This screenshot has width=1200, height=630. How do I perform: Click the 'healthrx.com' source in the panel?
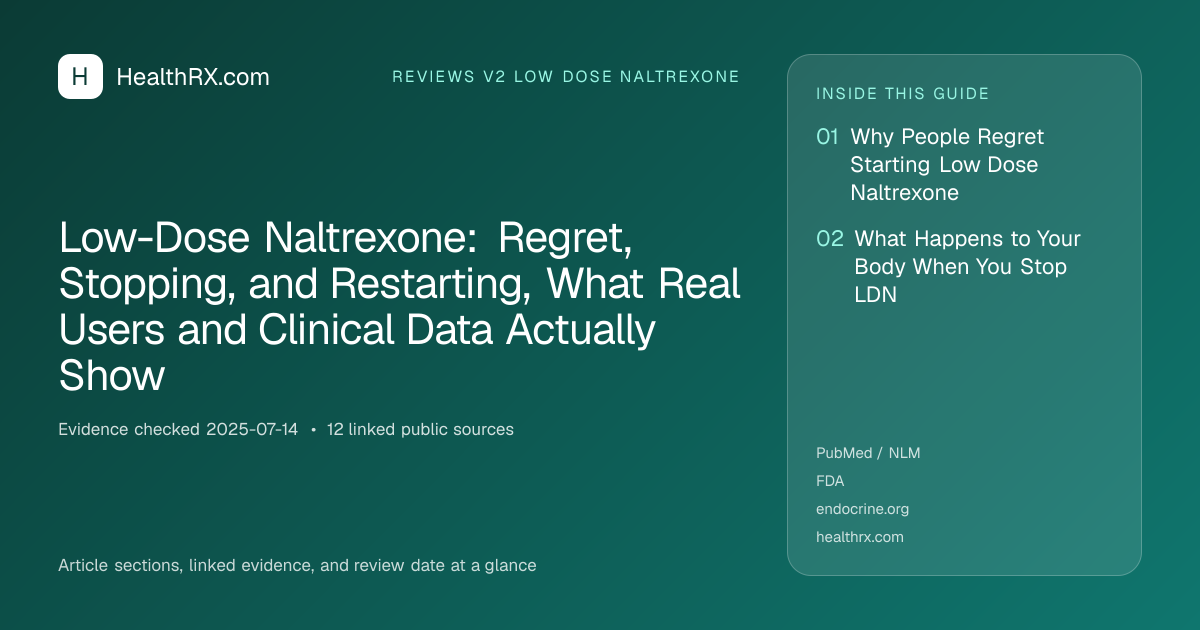(860, 537)
